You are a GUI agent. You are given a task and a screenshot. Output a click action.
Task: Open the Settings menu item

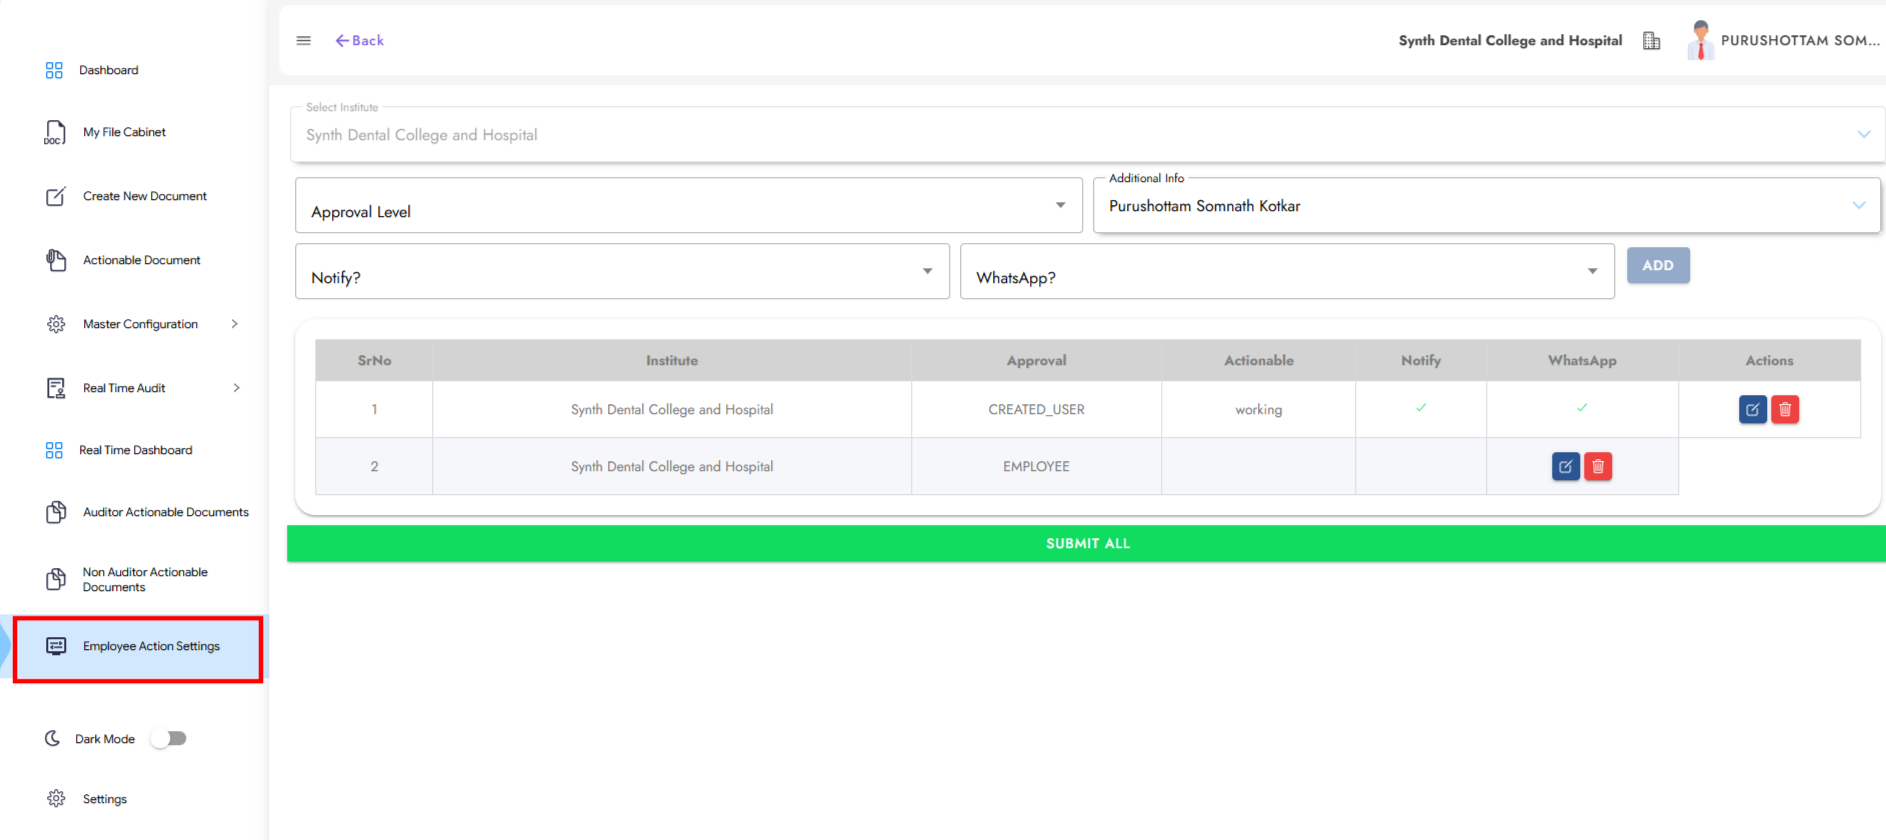[105, 799]
